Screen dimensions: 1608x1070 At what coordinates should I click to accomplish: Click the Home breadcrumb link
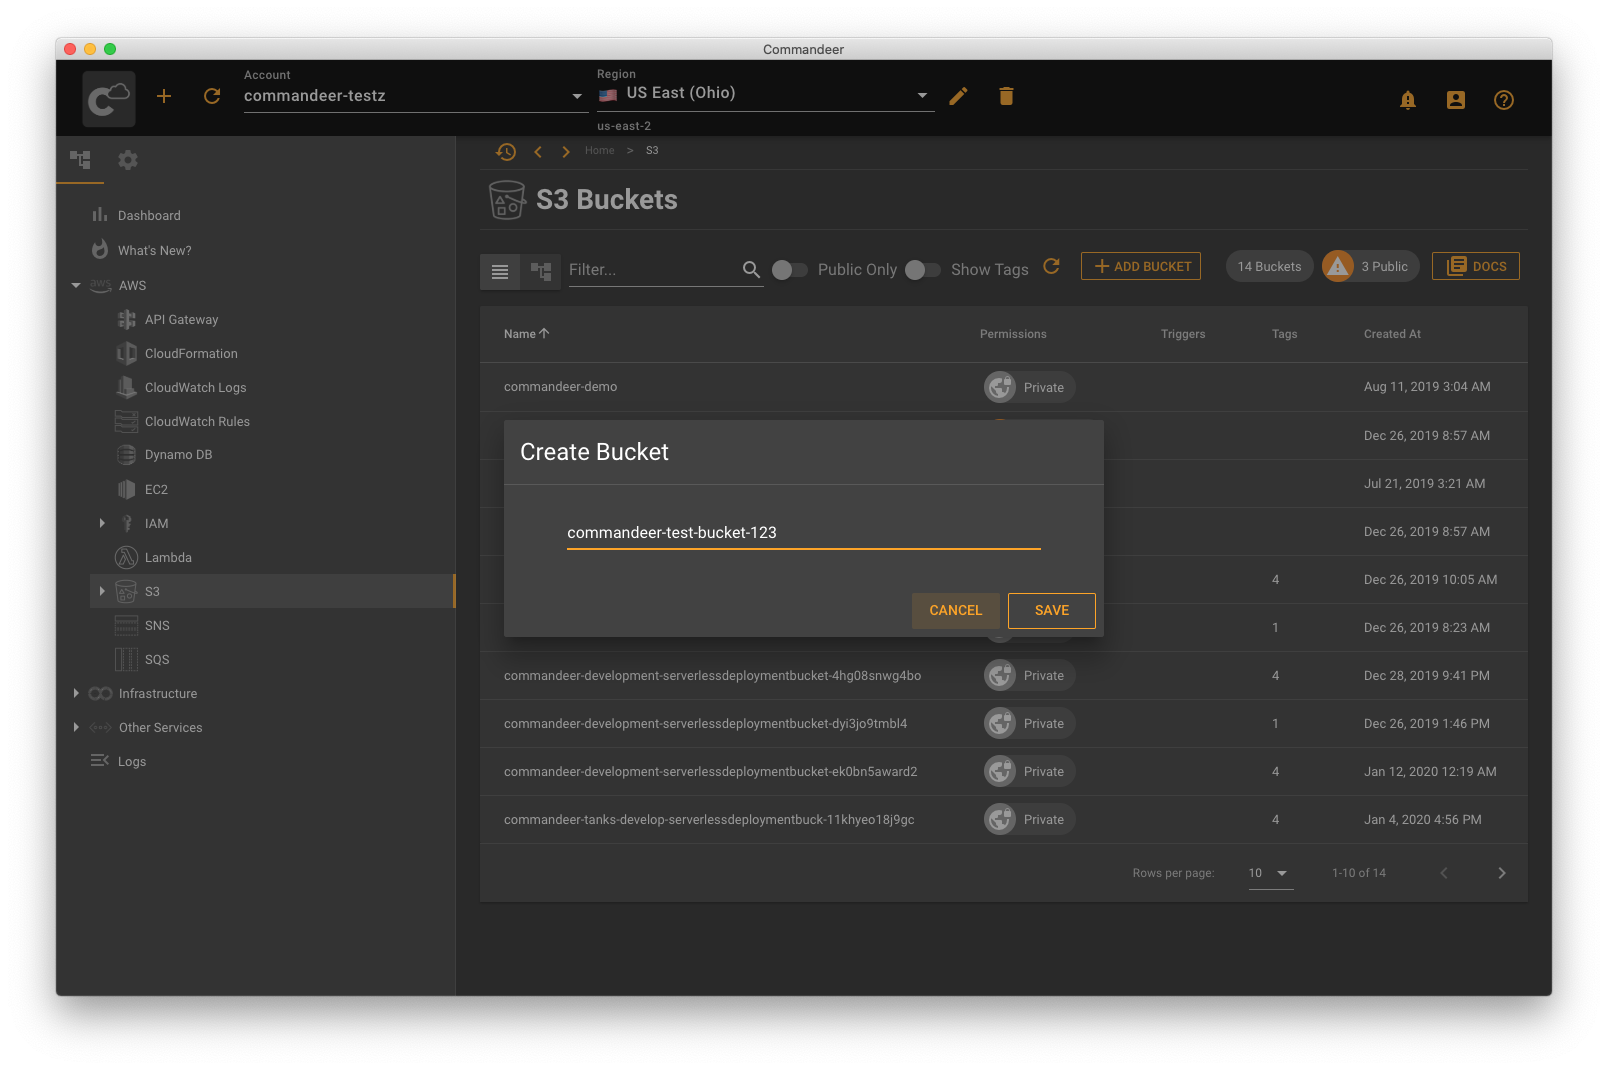(600, 151)
